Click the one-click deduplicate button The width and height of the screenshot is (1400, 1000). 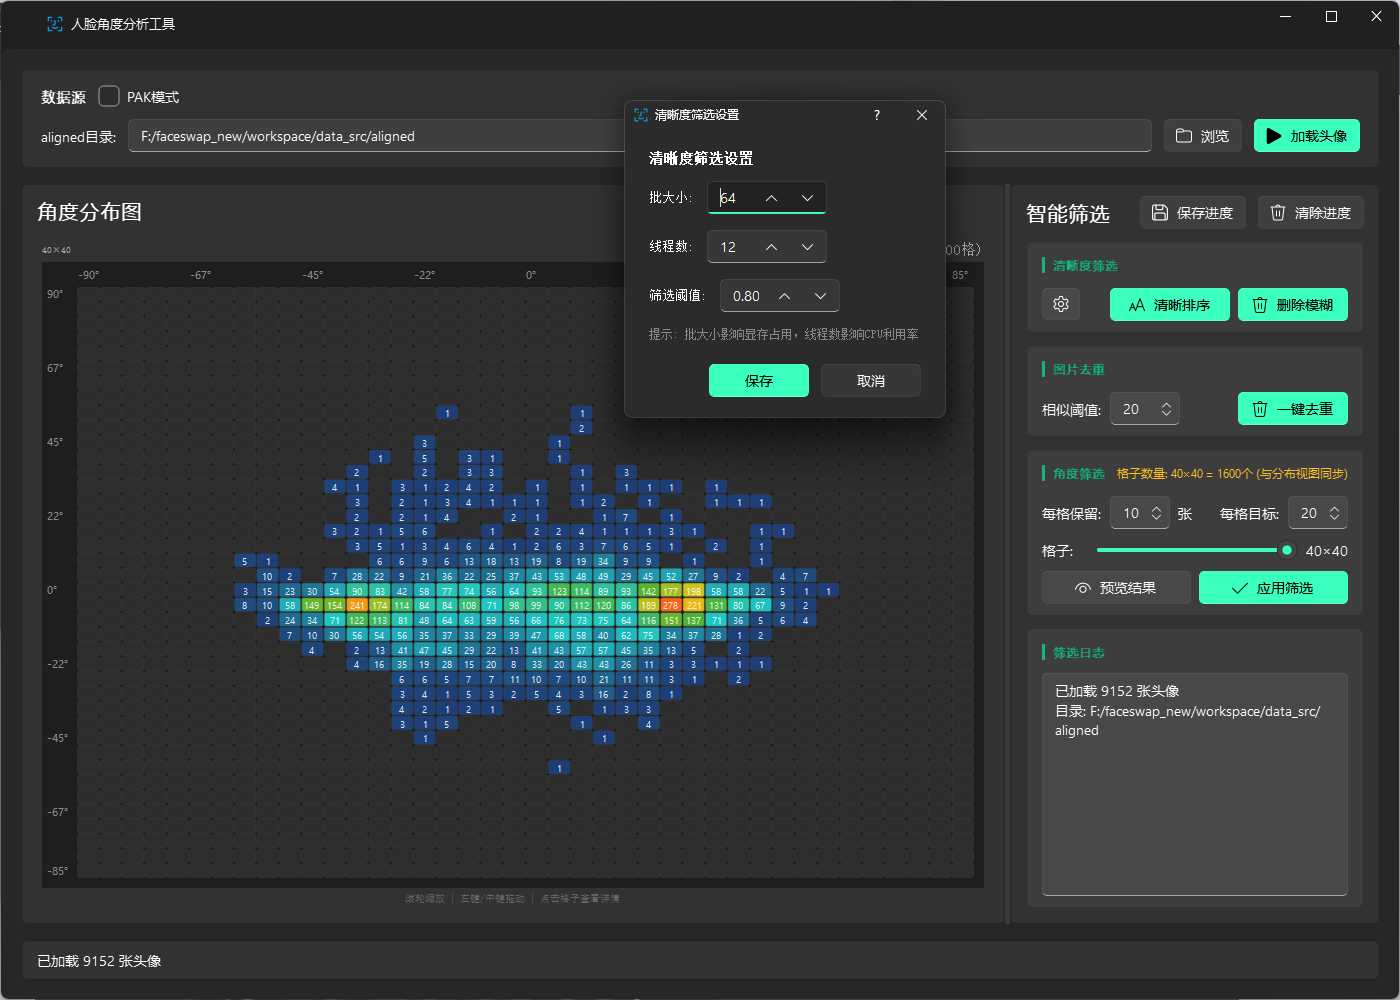[x=1292, y=409]
